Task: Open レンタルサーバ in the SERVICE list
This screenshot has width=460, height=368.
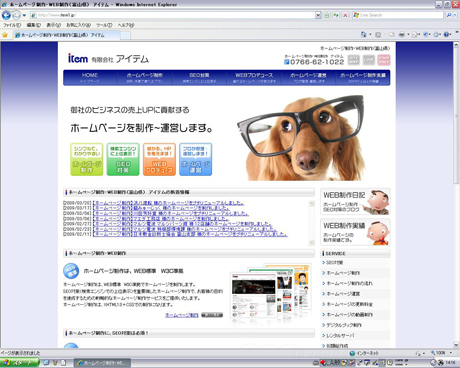Action: point(340,335)
